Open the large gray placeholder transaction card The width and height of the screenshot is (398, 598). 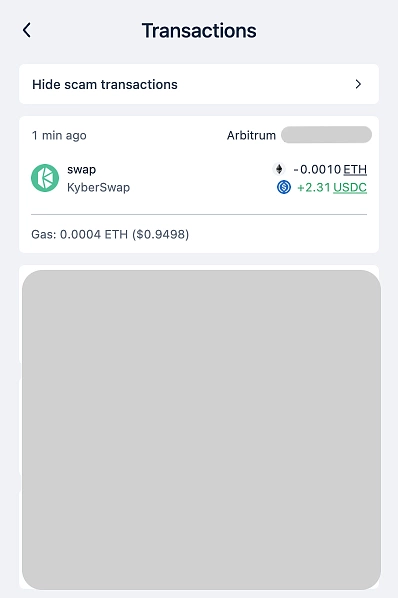point(201,430)
